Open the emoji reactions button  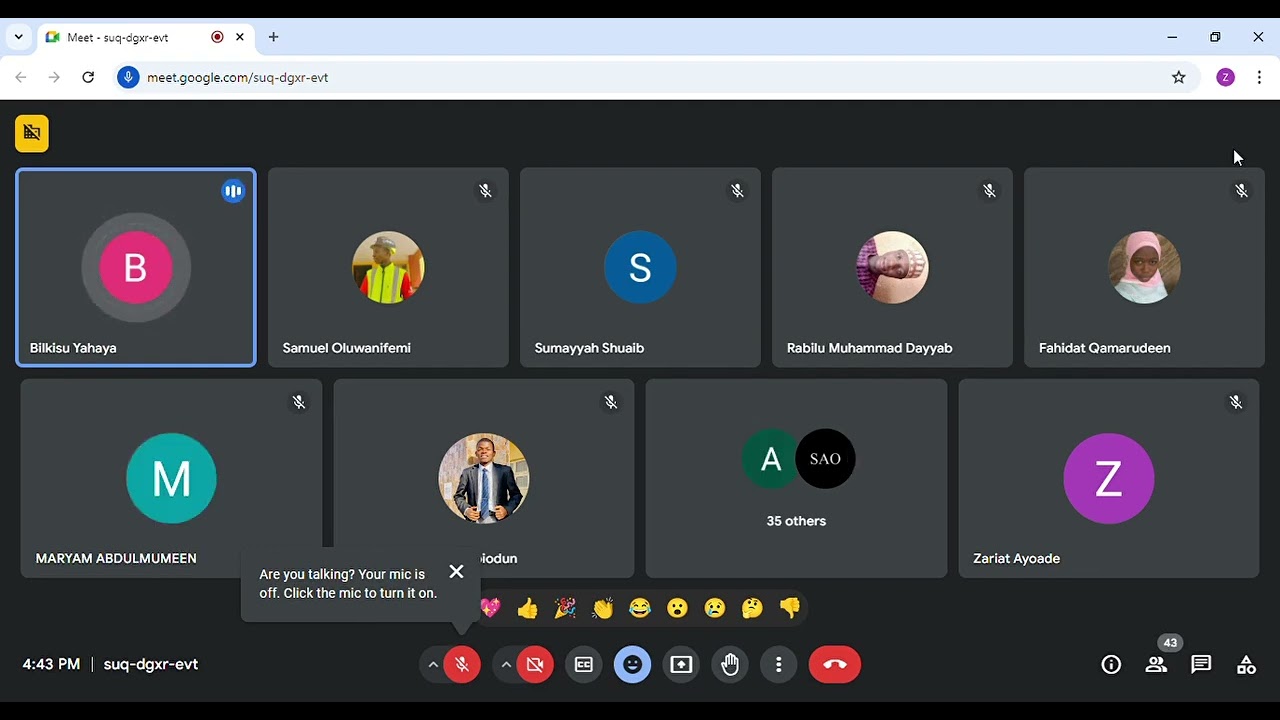pyautogui.click(x=632, y=664)
